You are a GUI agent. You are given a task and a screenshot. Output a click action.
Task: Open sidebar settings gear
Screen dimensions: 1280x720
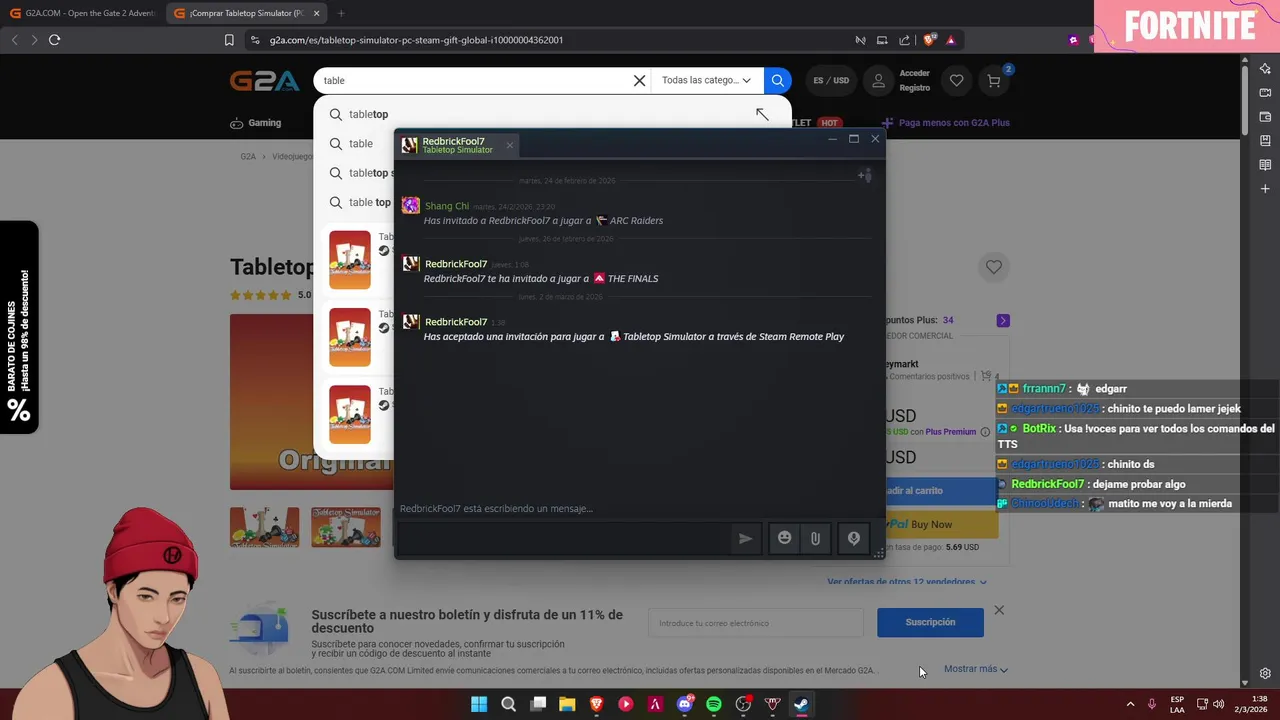coord(1265,673)
